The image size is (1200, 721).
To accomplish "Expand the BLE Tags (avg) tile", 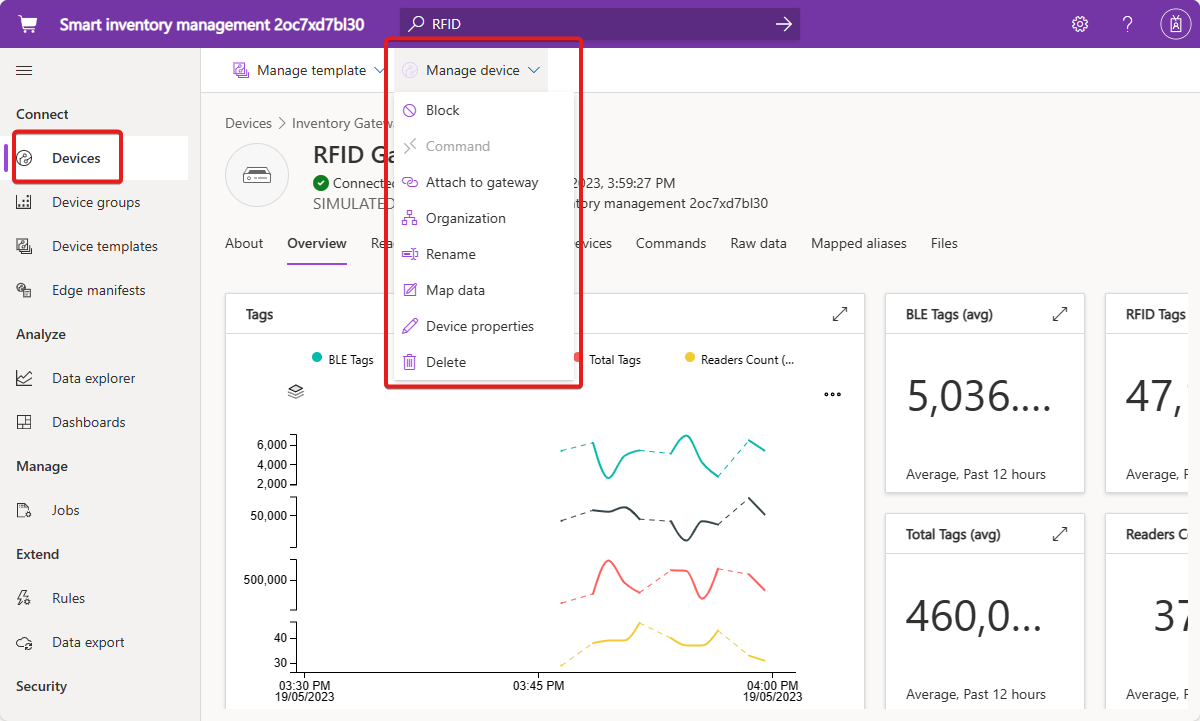I will coord(1060,314).
